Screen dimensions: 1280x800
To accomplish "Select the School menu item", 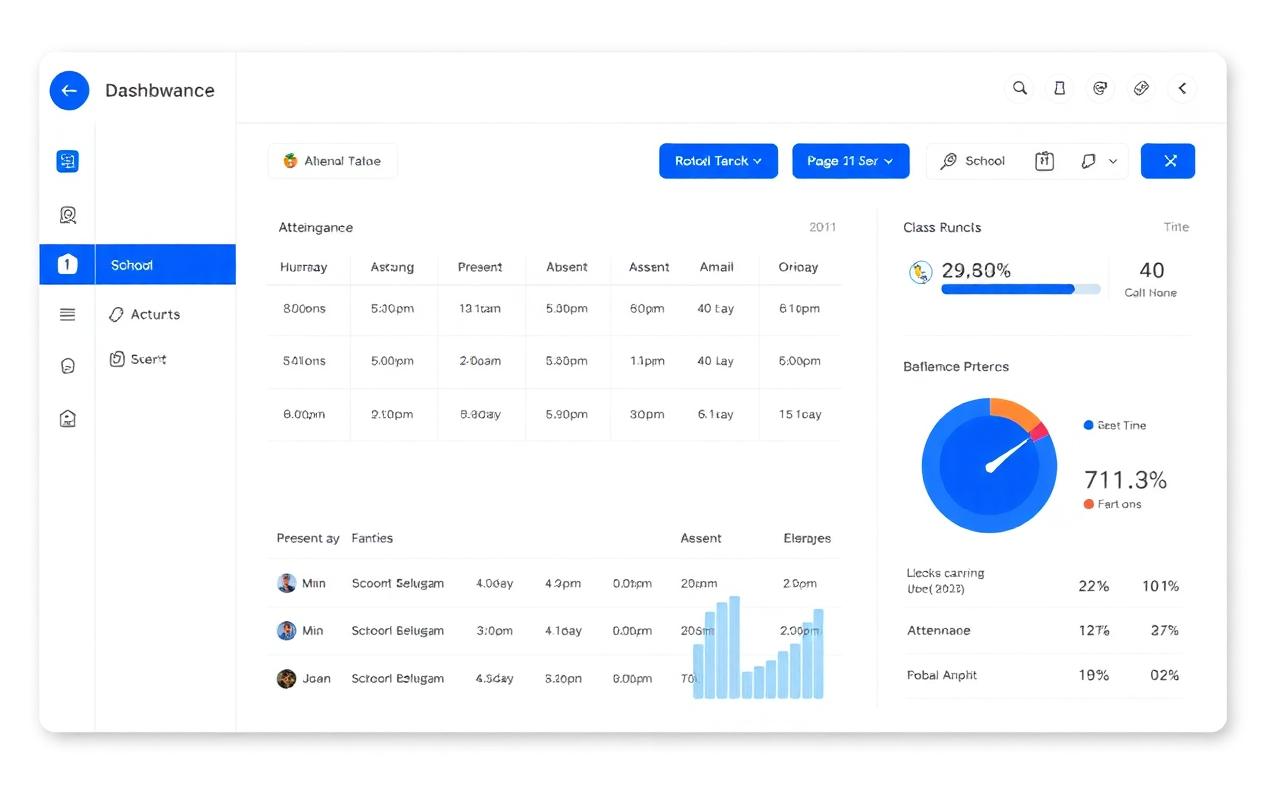I will tap(137, 265).
